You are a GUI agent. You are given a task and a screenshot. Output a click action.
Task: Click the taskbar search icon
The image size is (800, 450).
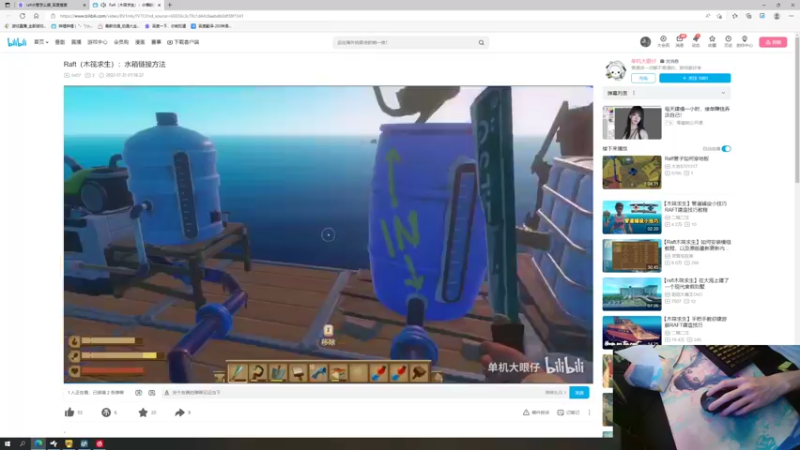pyautogui.click(x=22, y=444)
